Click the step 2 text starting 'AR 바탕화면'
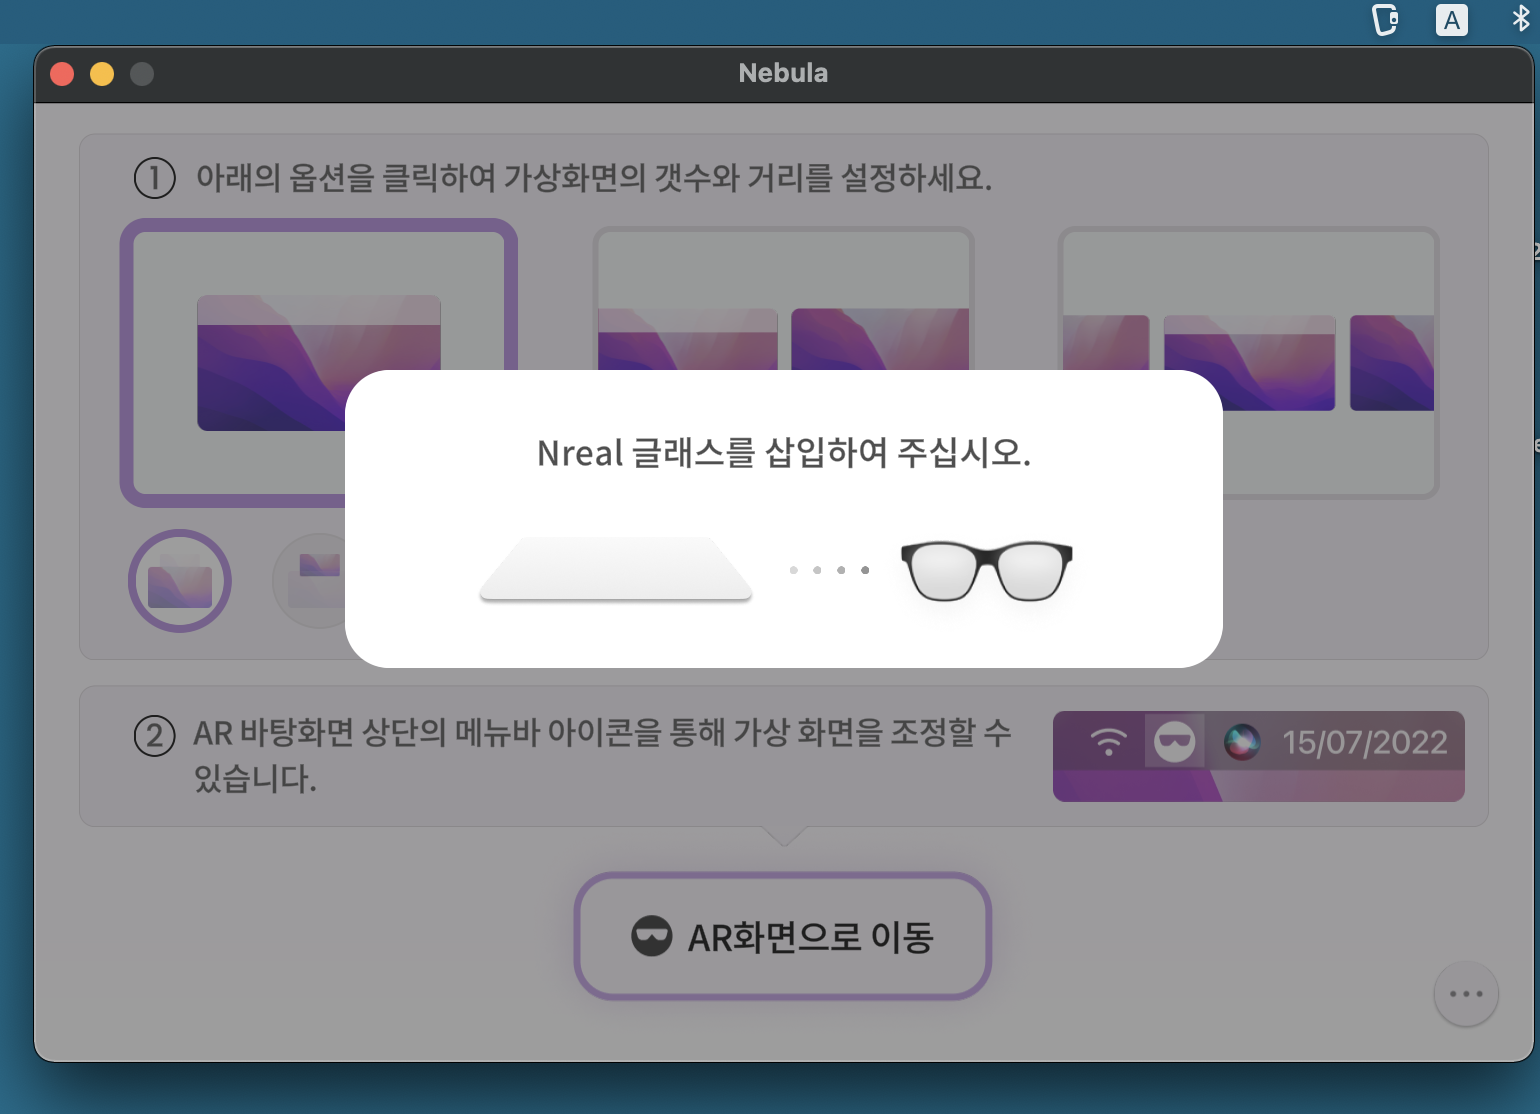Viewport: 1540px width, 1114px height. (602, 755)
